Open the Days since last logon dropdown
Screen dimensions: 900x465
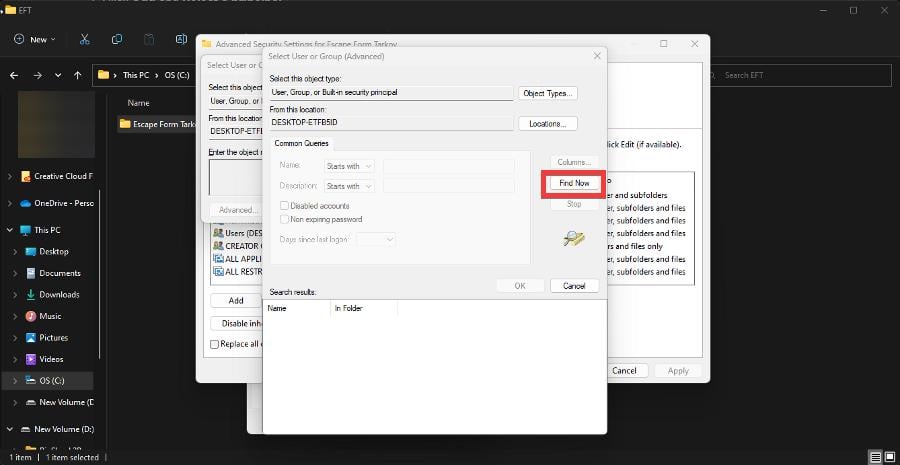376,239
